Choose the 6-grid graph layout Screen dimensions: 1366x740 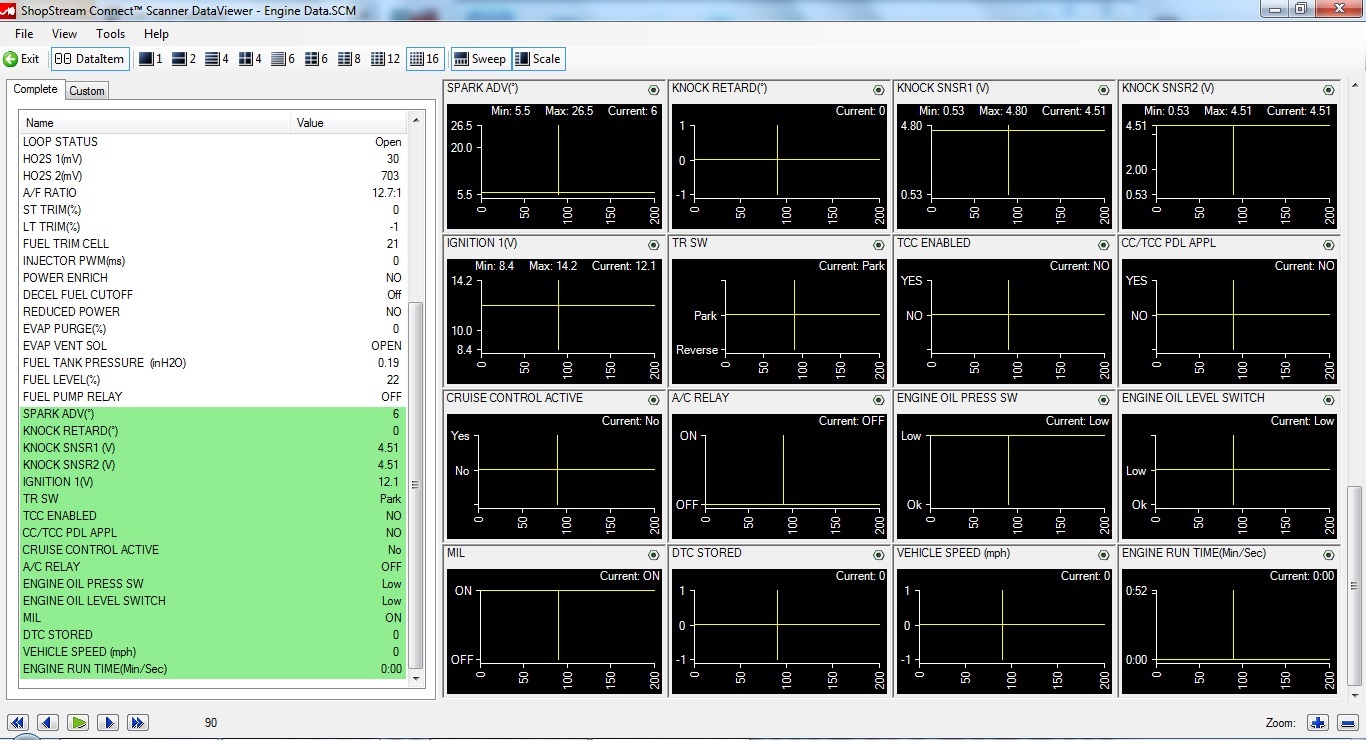[316, 59]
